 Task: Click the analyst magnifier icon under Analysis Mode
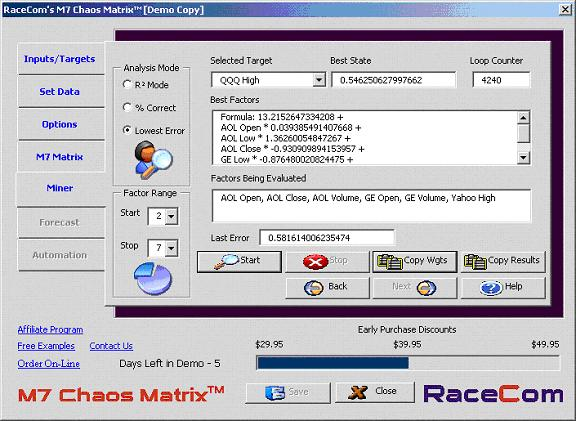point(153,160)
